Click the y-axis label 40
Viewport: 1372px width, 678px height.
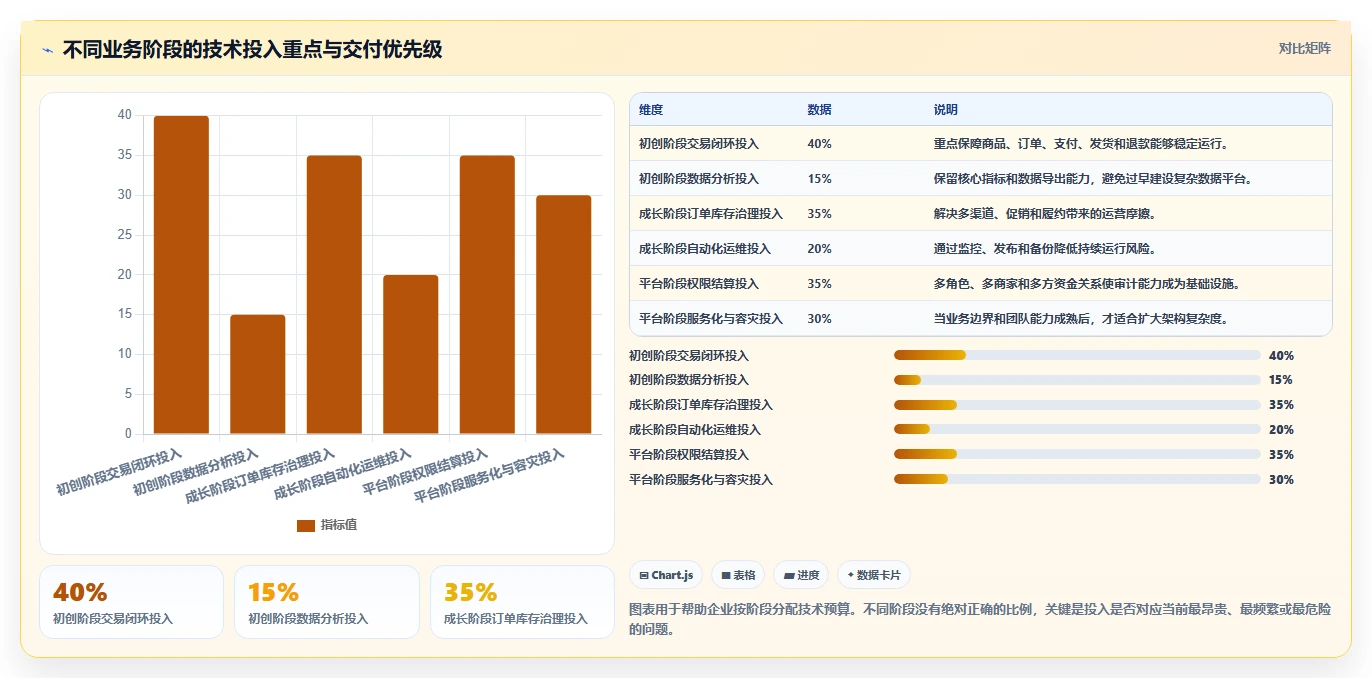pos(124,115)
